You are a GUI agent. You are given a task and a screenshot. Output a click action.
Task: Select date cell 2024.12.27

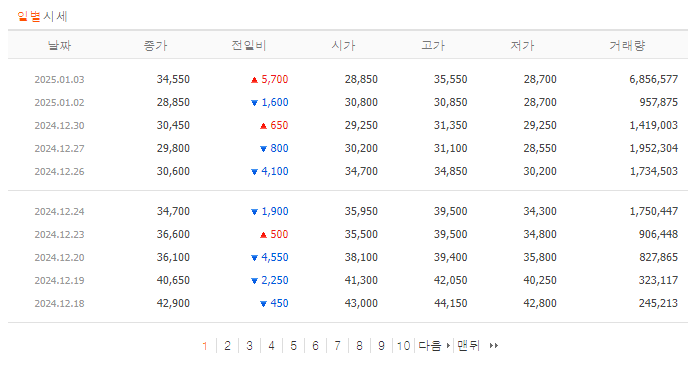click(59, 148)
